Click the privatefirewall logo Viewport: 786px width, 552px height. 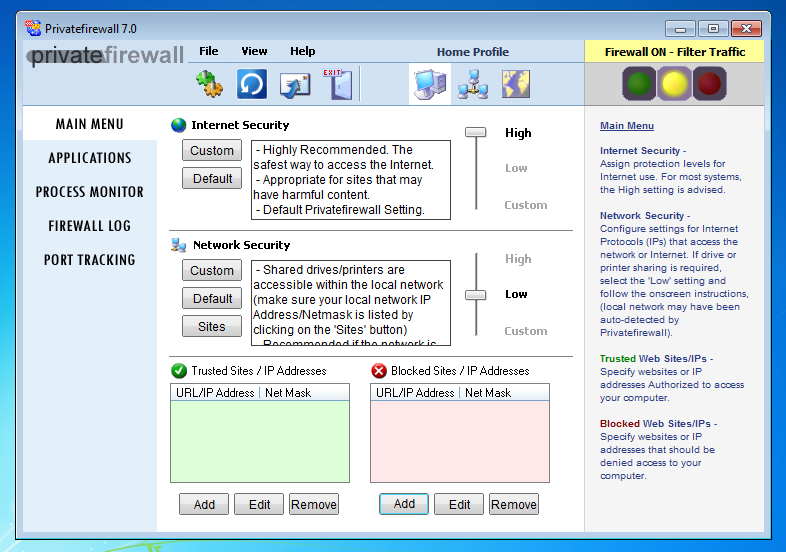click(105, 55)
